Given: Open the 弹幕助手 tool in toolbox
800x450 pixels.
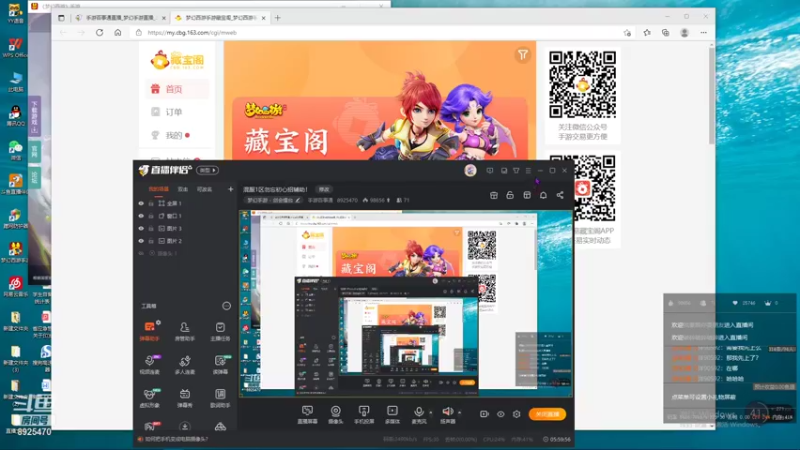Looking at the screenshot, I should point(149,331).
